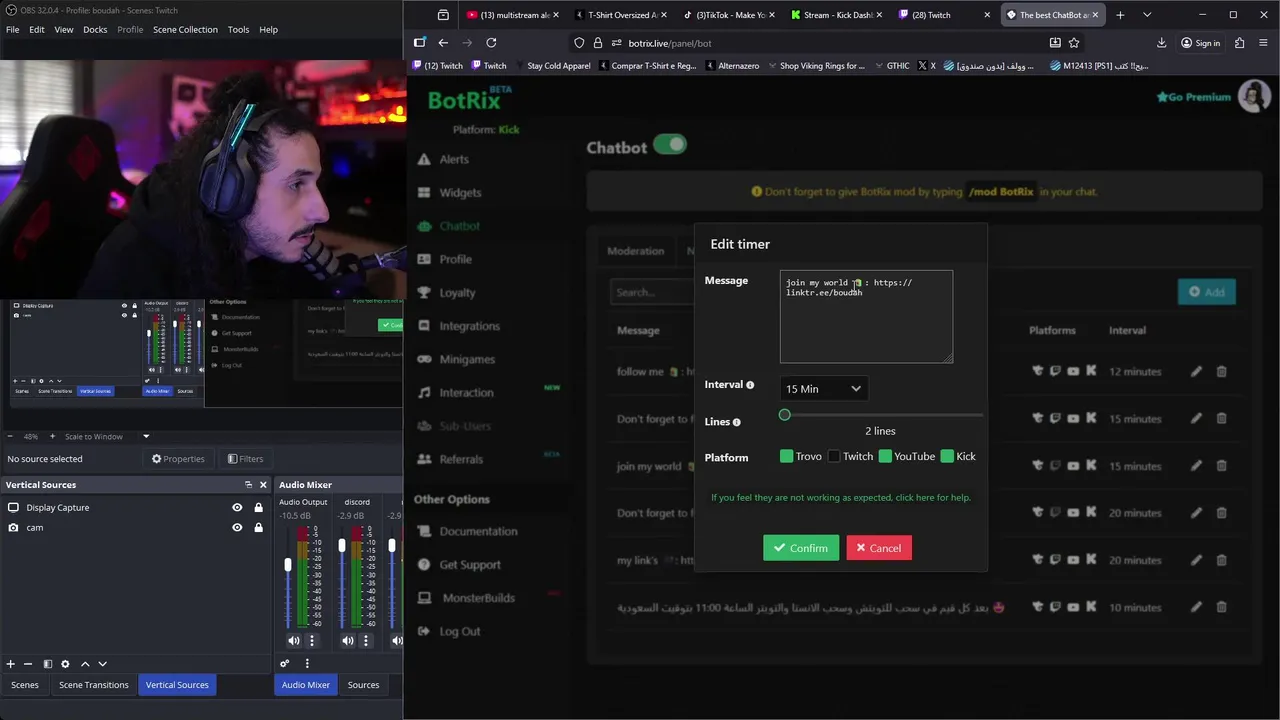The height and width of the screenshot is (720, 1280).
Task: Edit the 'follow me' timer with pencil
Action: click(x=1196, y=372)
